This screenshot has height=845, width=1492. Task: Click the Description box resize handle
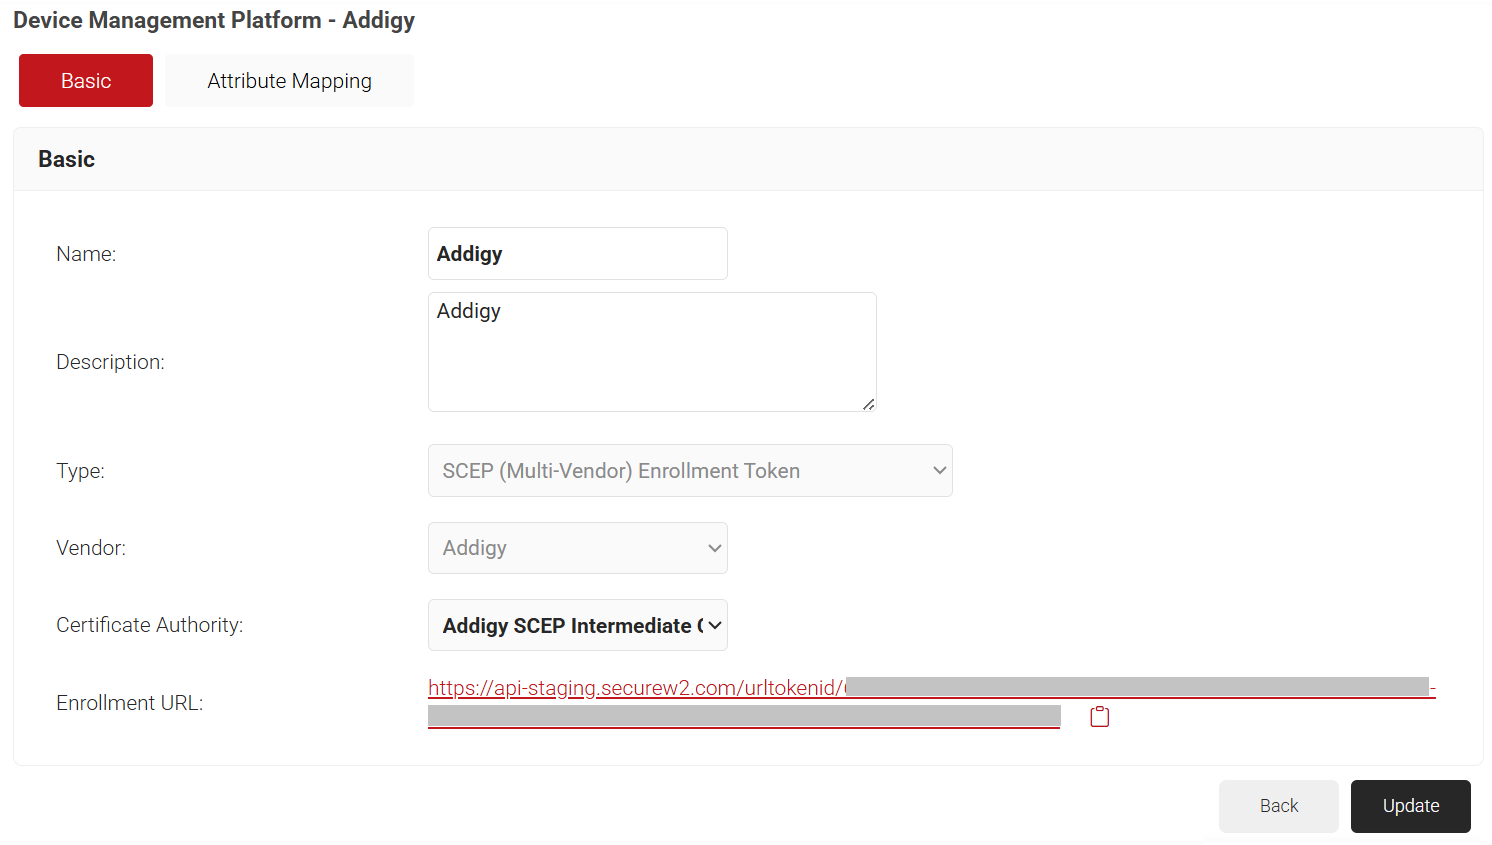point(868,404)
